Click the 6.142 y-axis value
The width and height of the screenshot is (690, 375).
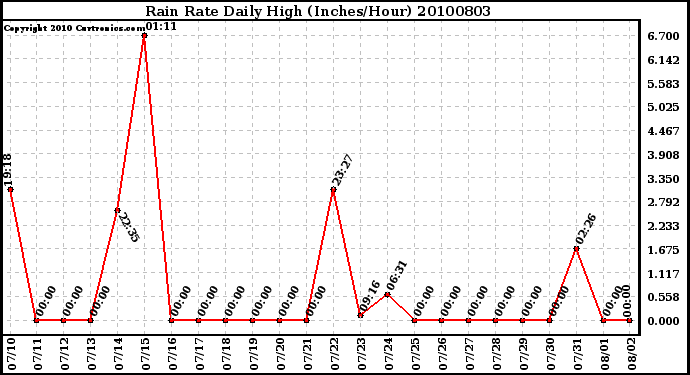tap(664, 60)
